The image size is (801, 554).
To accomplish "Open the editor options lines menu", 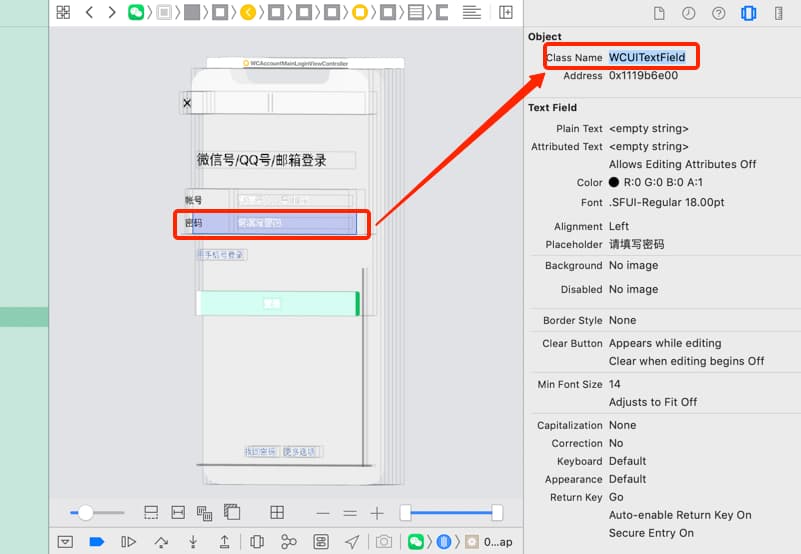I will point(472,12).
